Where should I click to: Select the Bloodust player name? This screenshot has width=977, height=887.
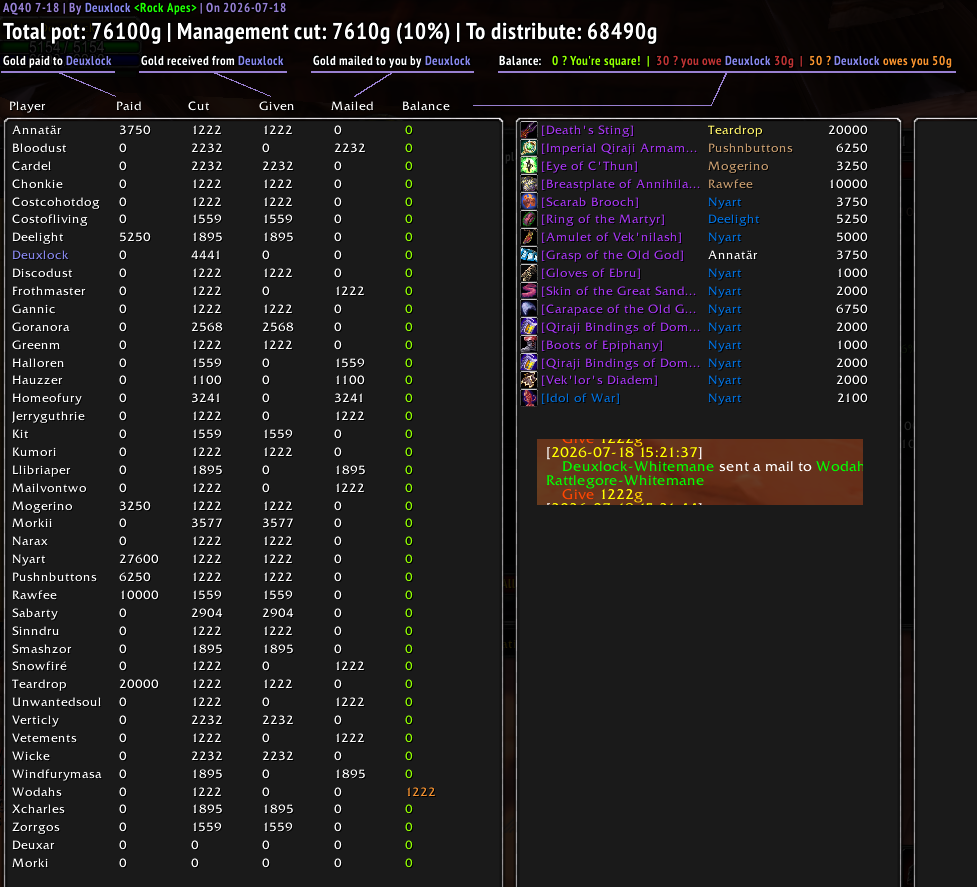point(39,148)
